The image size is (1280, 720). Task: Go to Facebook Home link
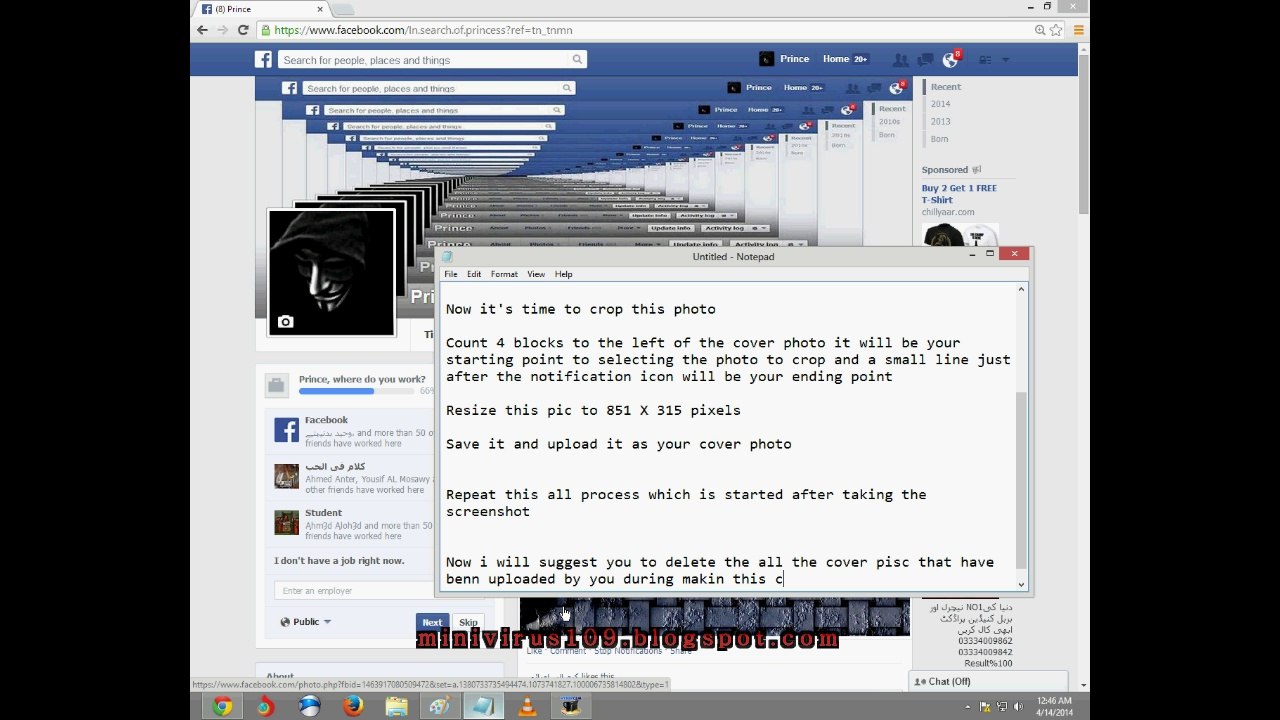click(x=836, y=59)
